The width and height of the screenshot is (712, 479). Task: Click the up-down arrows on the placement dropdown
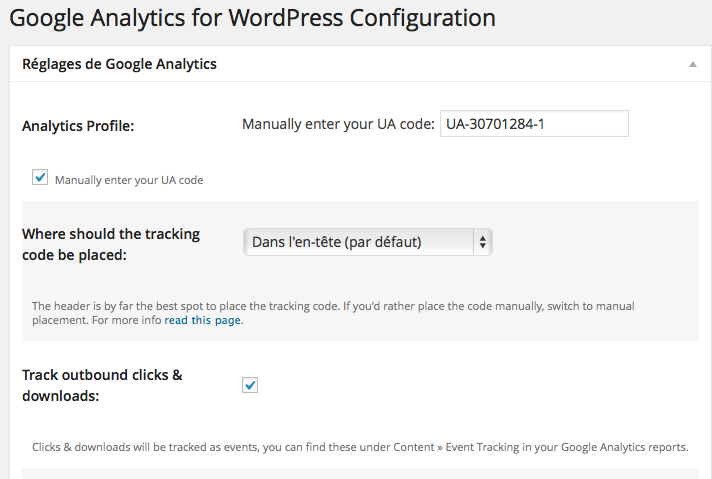pos(483,242)
